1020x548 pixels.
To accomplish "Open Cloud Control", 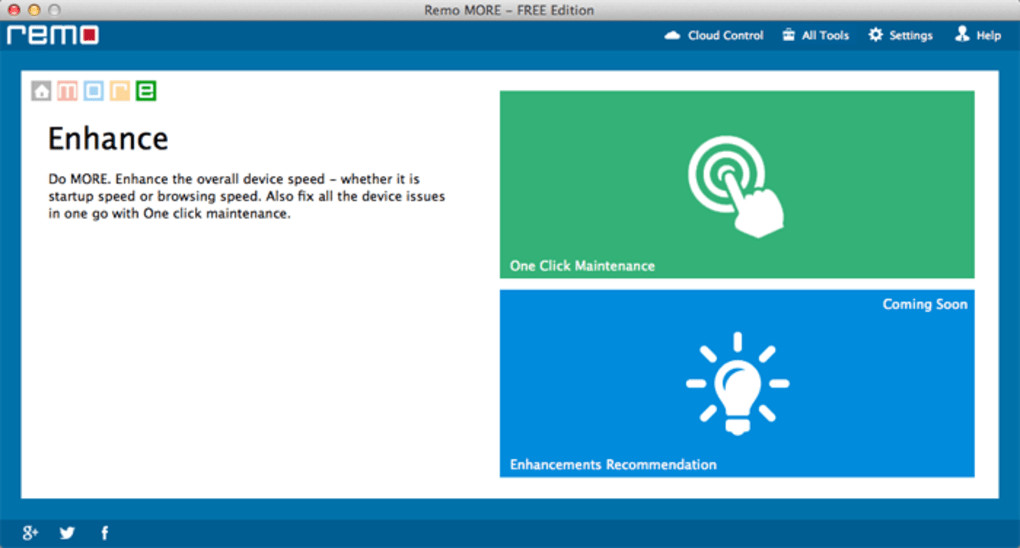I will coord(714,35).
